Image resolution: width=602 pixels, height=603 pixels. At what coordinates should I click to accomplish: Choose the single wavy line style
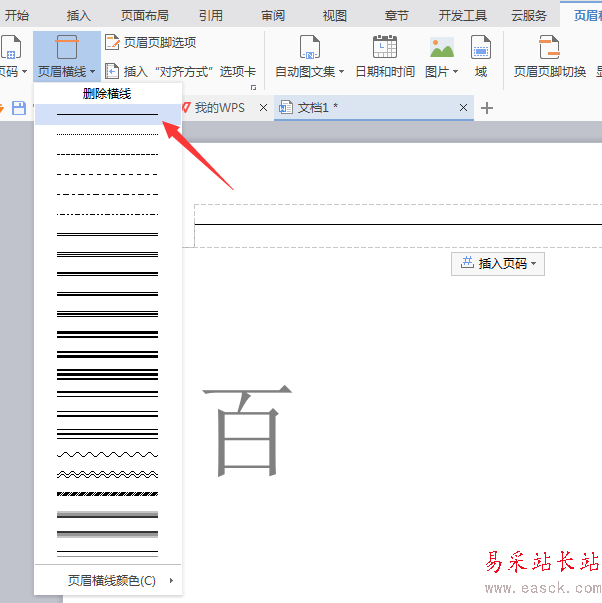click(108, 455)
